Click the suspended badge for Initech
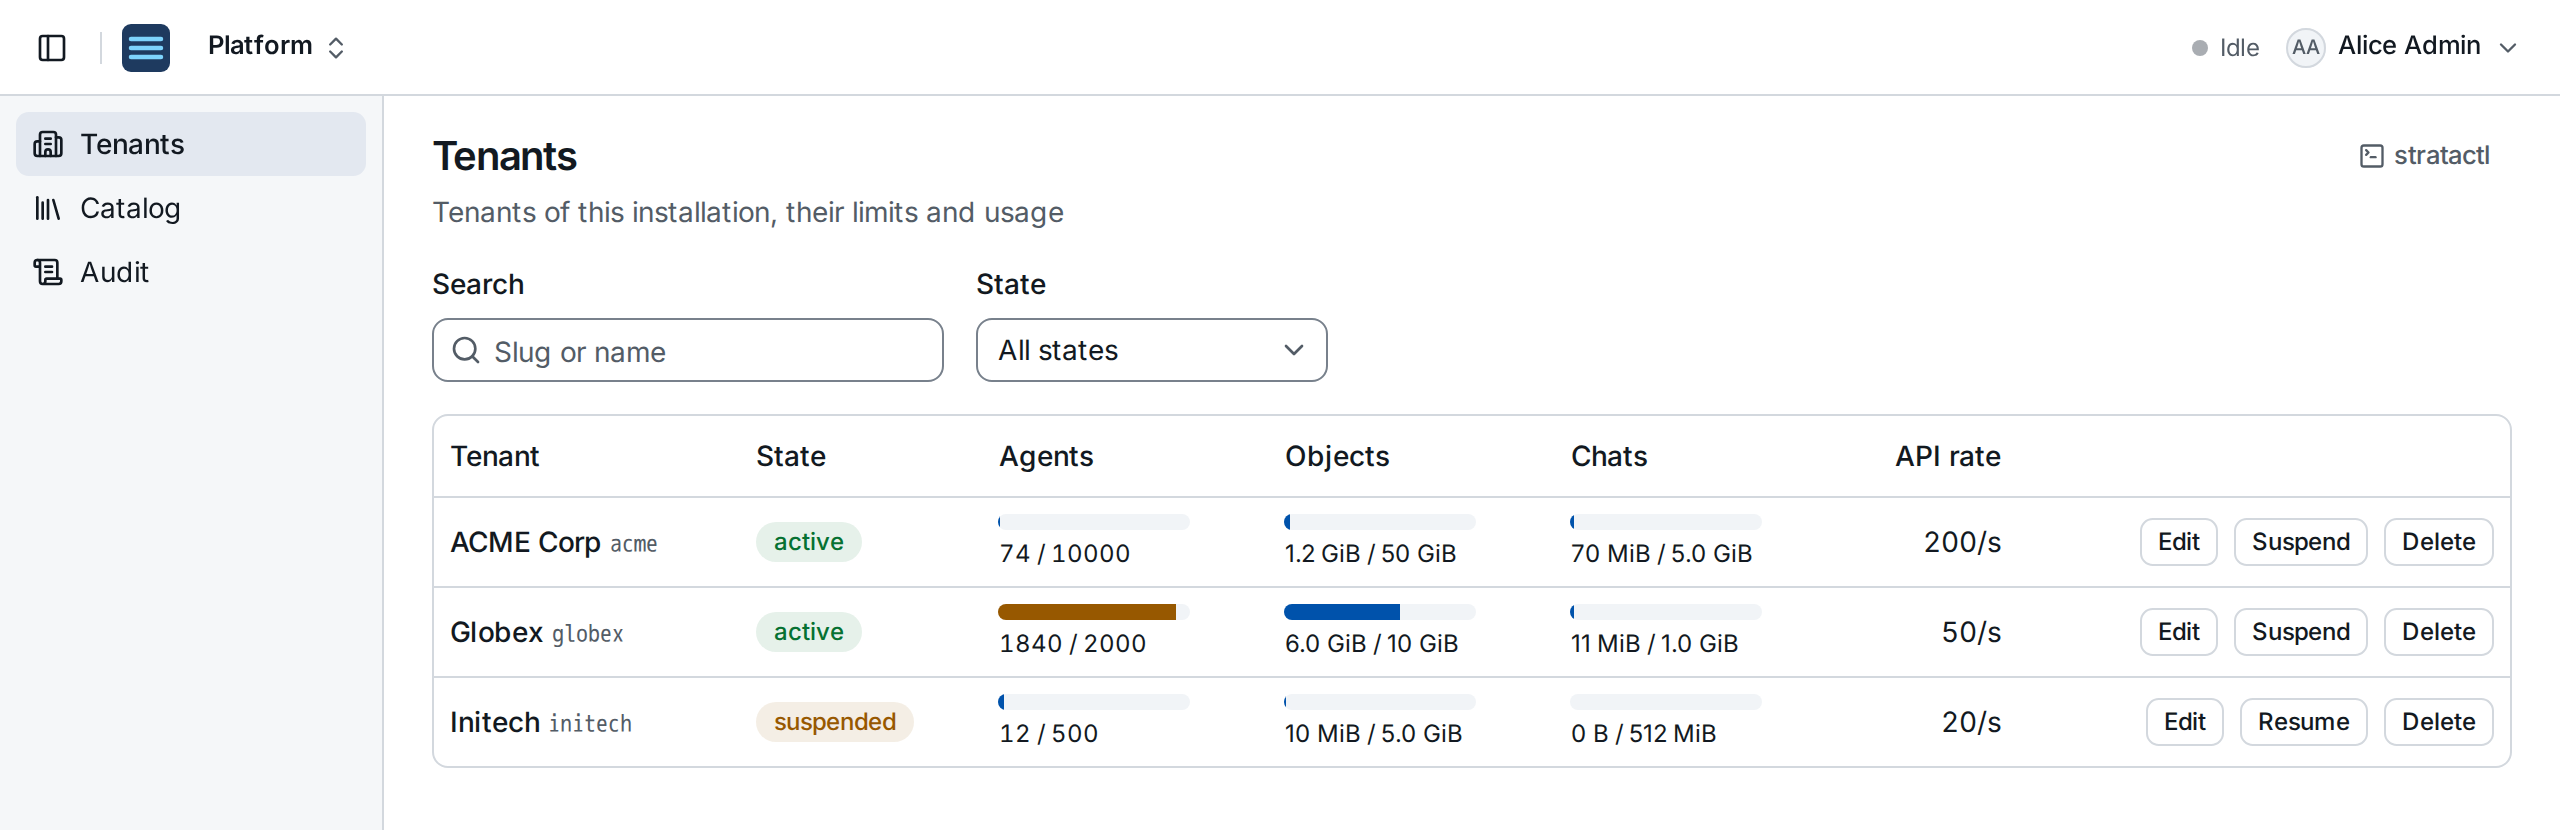This screenshot has width=2560, height=830. click(834, 722)
